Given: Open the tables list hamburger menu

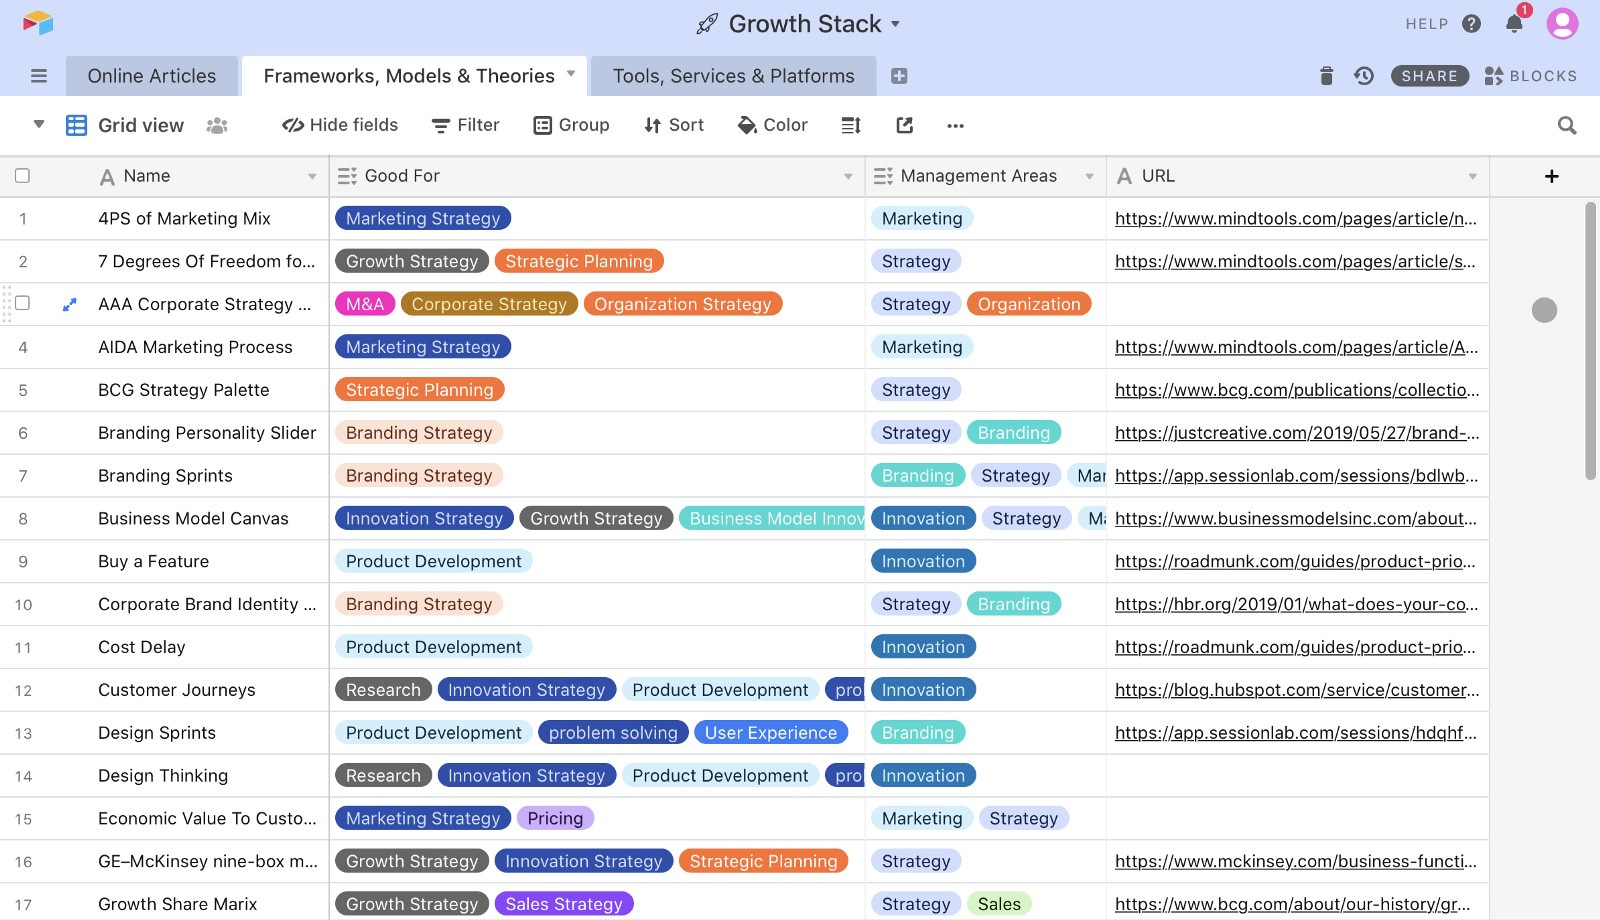Looking at the screenshot, I should (x=39, y=76).
